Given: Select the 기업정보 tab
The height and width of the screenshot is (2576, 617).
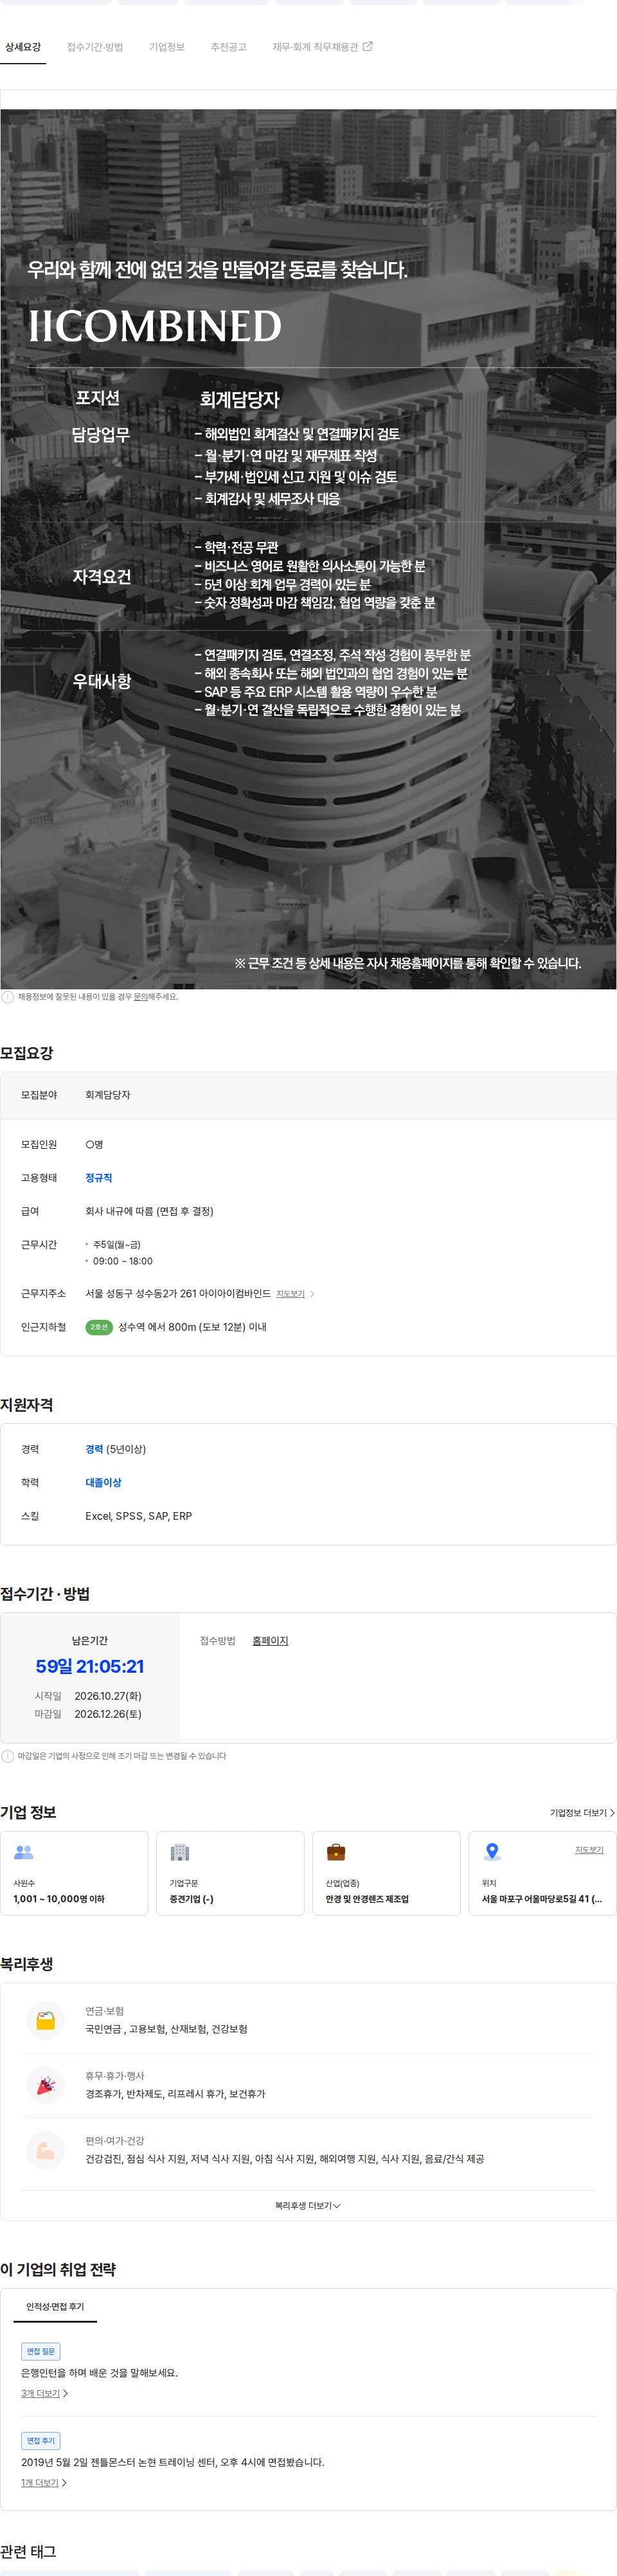Looking at the screenshot, I should 167,47.
